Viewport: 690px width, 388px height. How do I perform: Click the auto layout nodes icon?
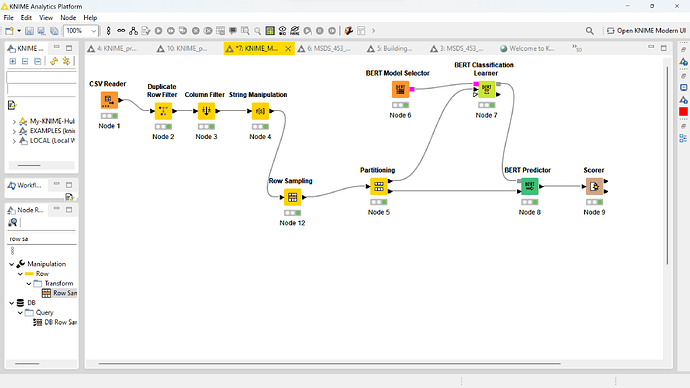pyautogui.click(x=133, y=31)
